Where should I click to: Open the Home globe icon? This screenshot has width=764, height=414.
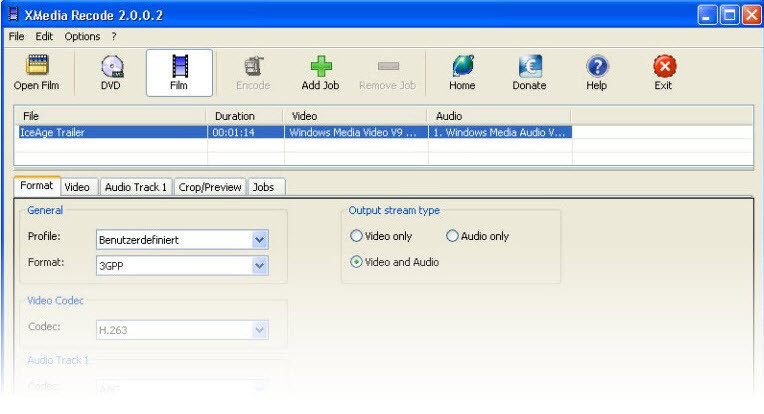pos(462,66)
